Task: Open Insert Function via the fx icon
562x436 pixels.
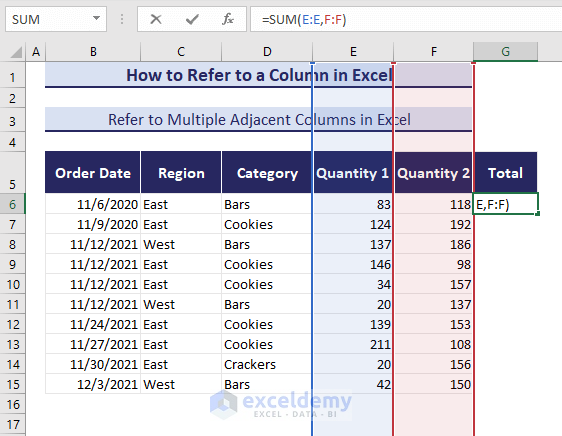Action: pyautogui.click(x=228, y=19)
